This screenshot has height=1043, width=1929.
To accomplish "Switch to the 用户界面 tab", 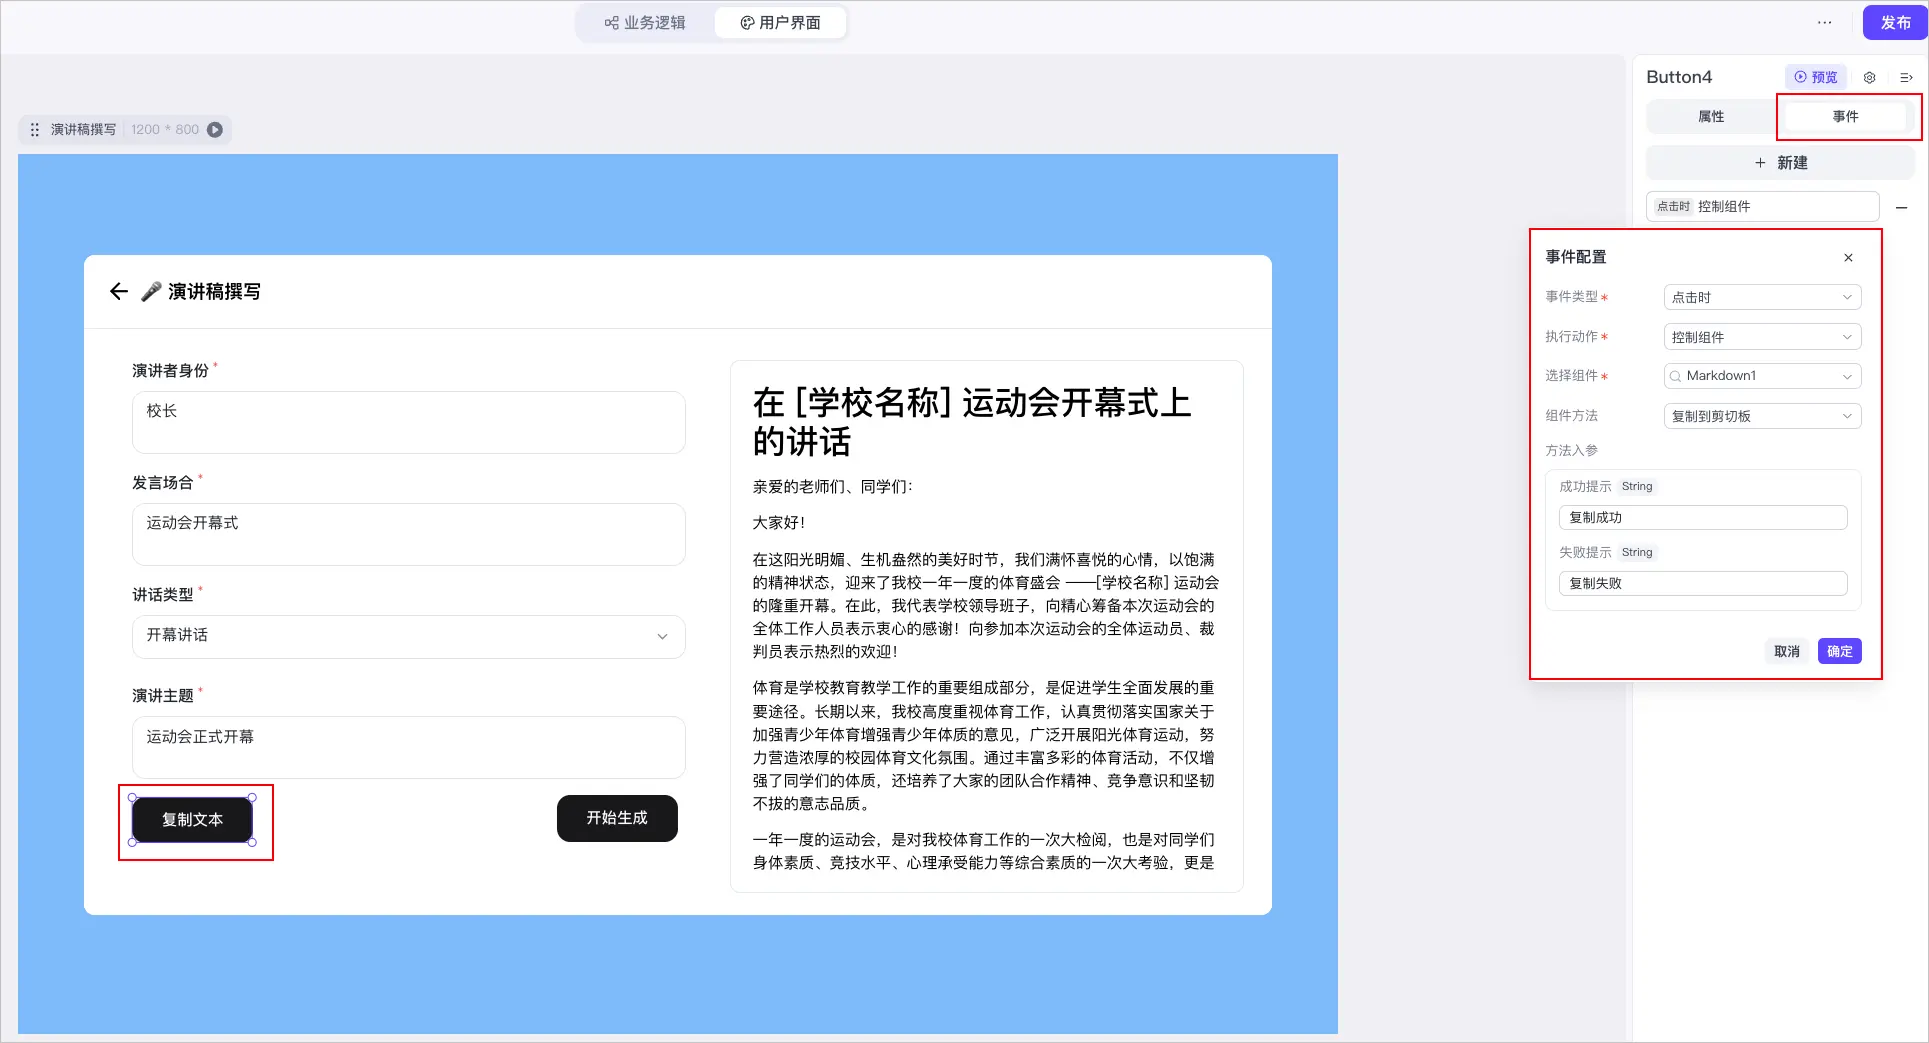I will coord(780,22).
